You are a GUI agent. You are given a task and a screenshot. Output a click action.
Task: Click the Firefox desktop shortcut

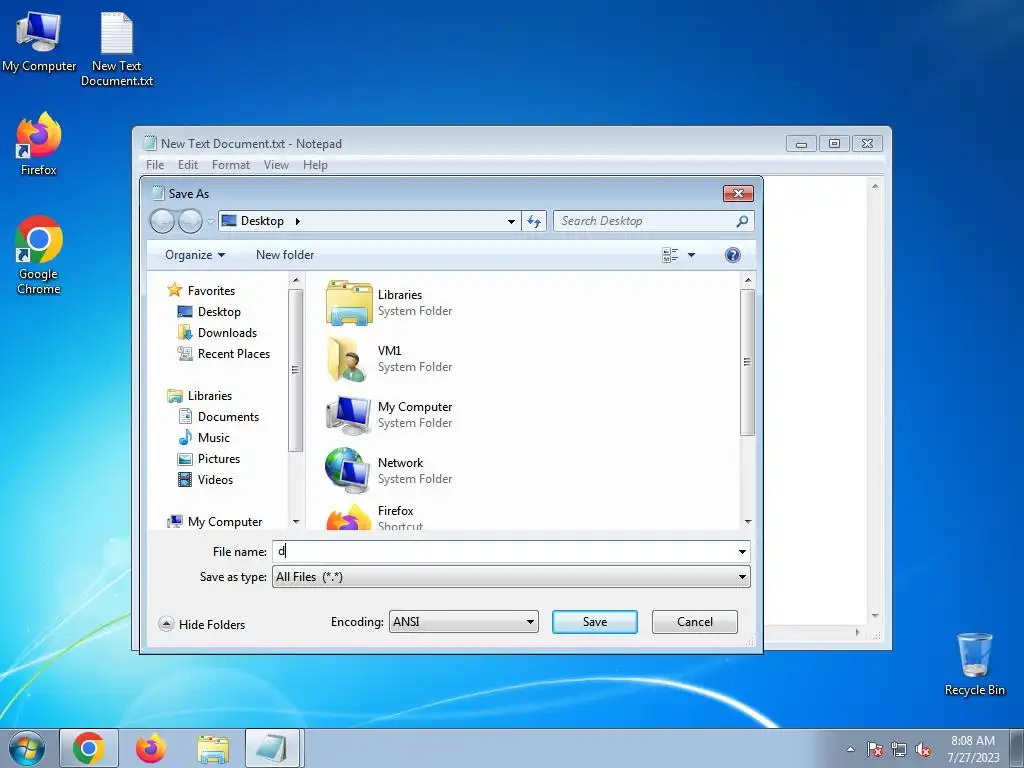pos(39,144)
